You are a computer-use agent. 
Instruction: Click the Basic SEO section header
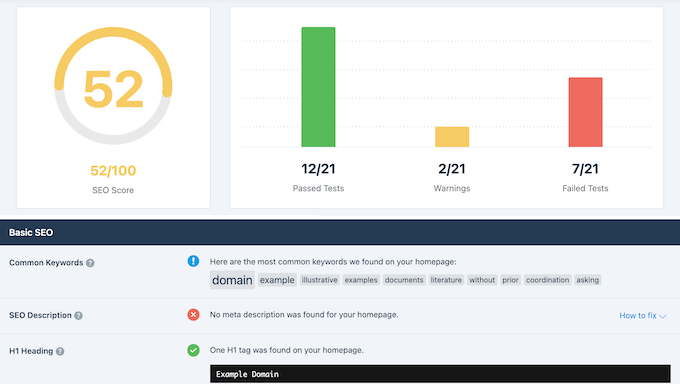[340, 233]
